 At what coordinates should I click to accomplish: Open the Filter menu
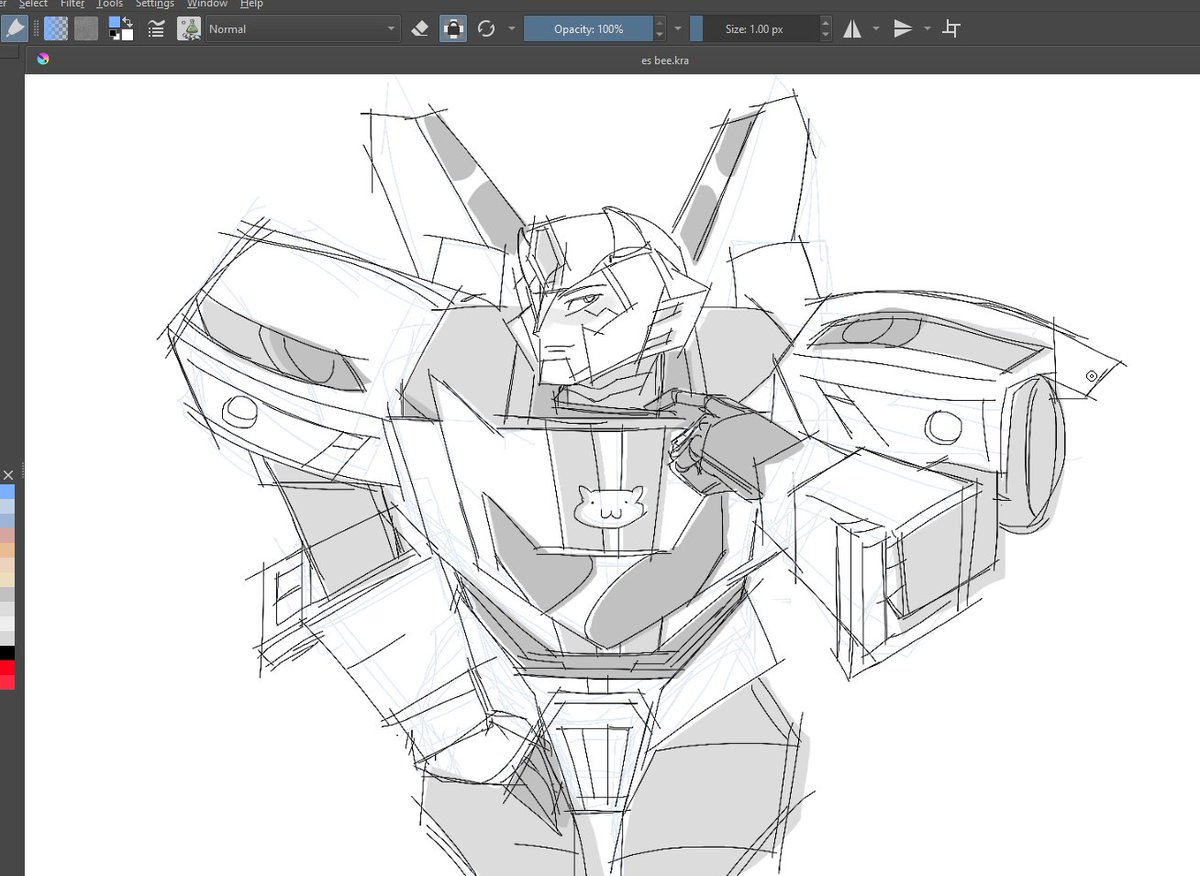click(x=72, y=4)
